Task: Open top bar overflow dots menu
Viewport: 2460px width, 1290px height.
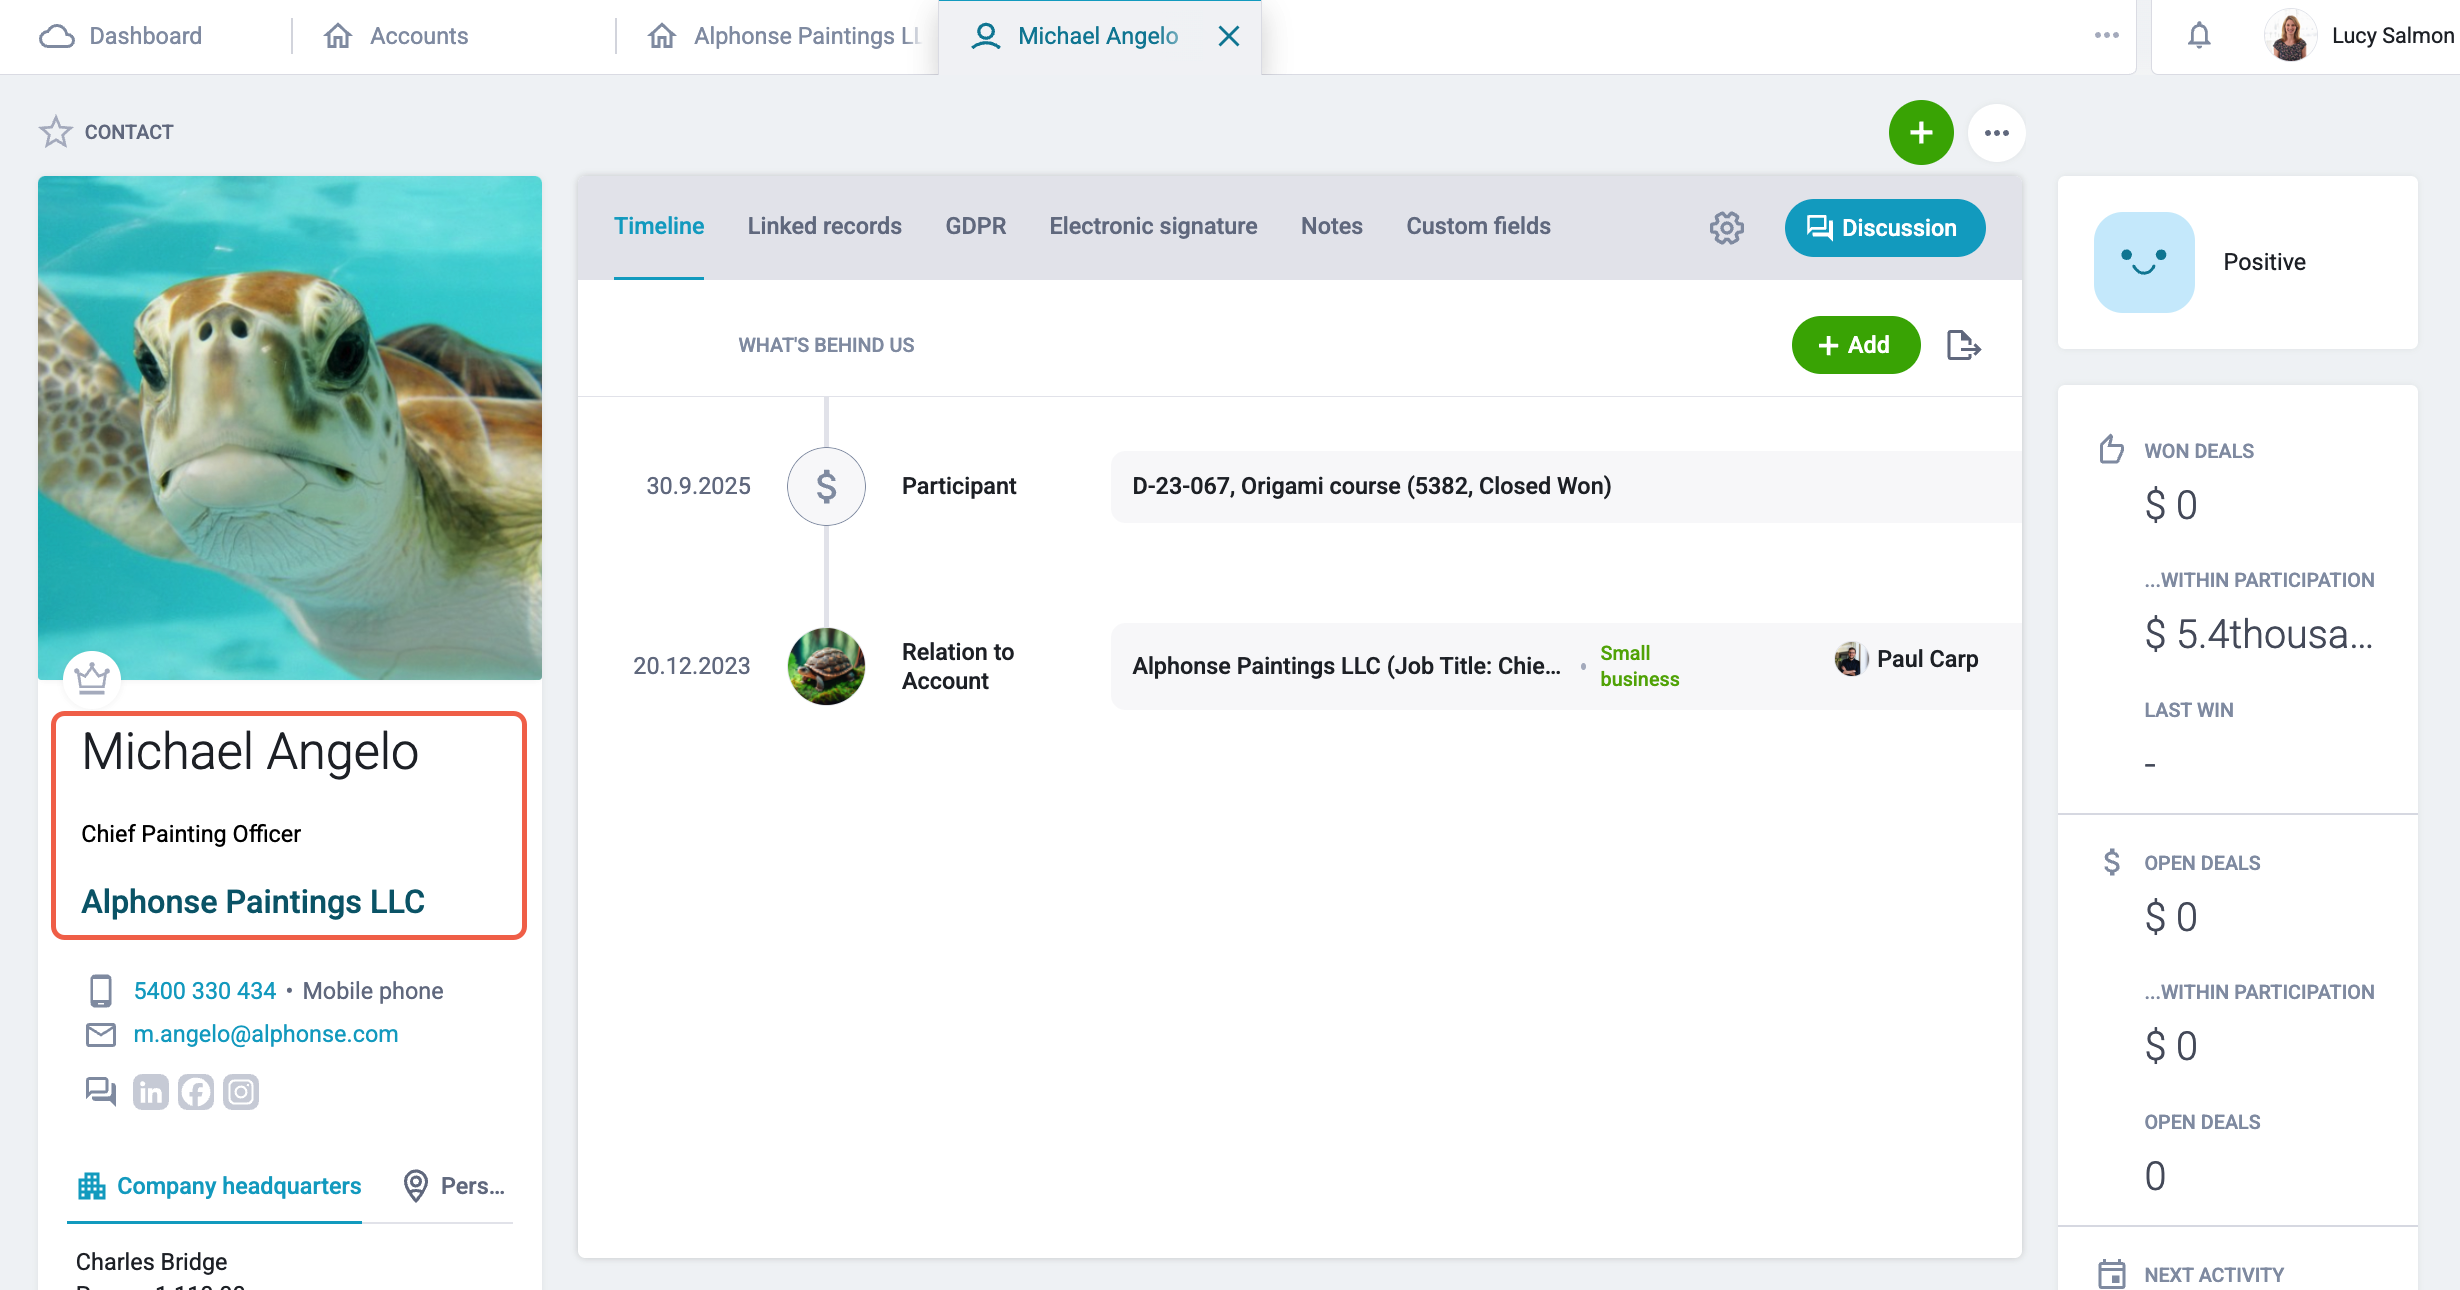Action: pyautogui.click(x=2106, y=35)
